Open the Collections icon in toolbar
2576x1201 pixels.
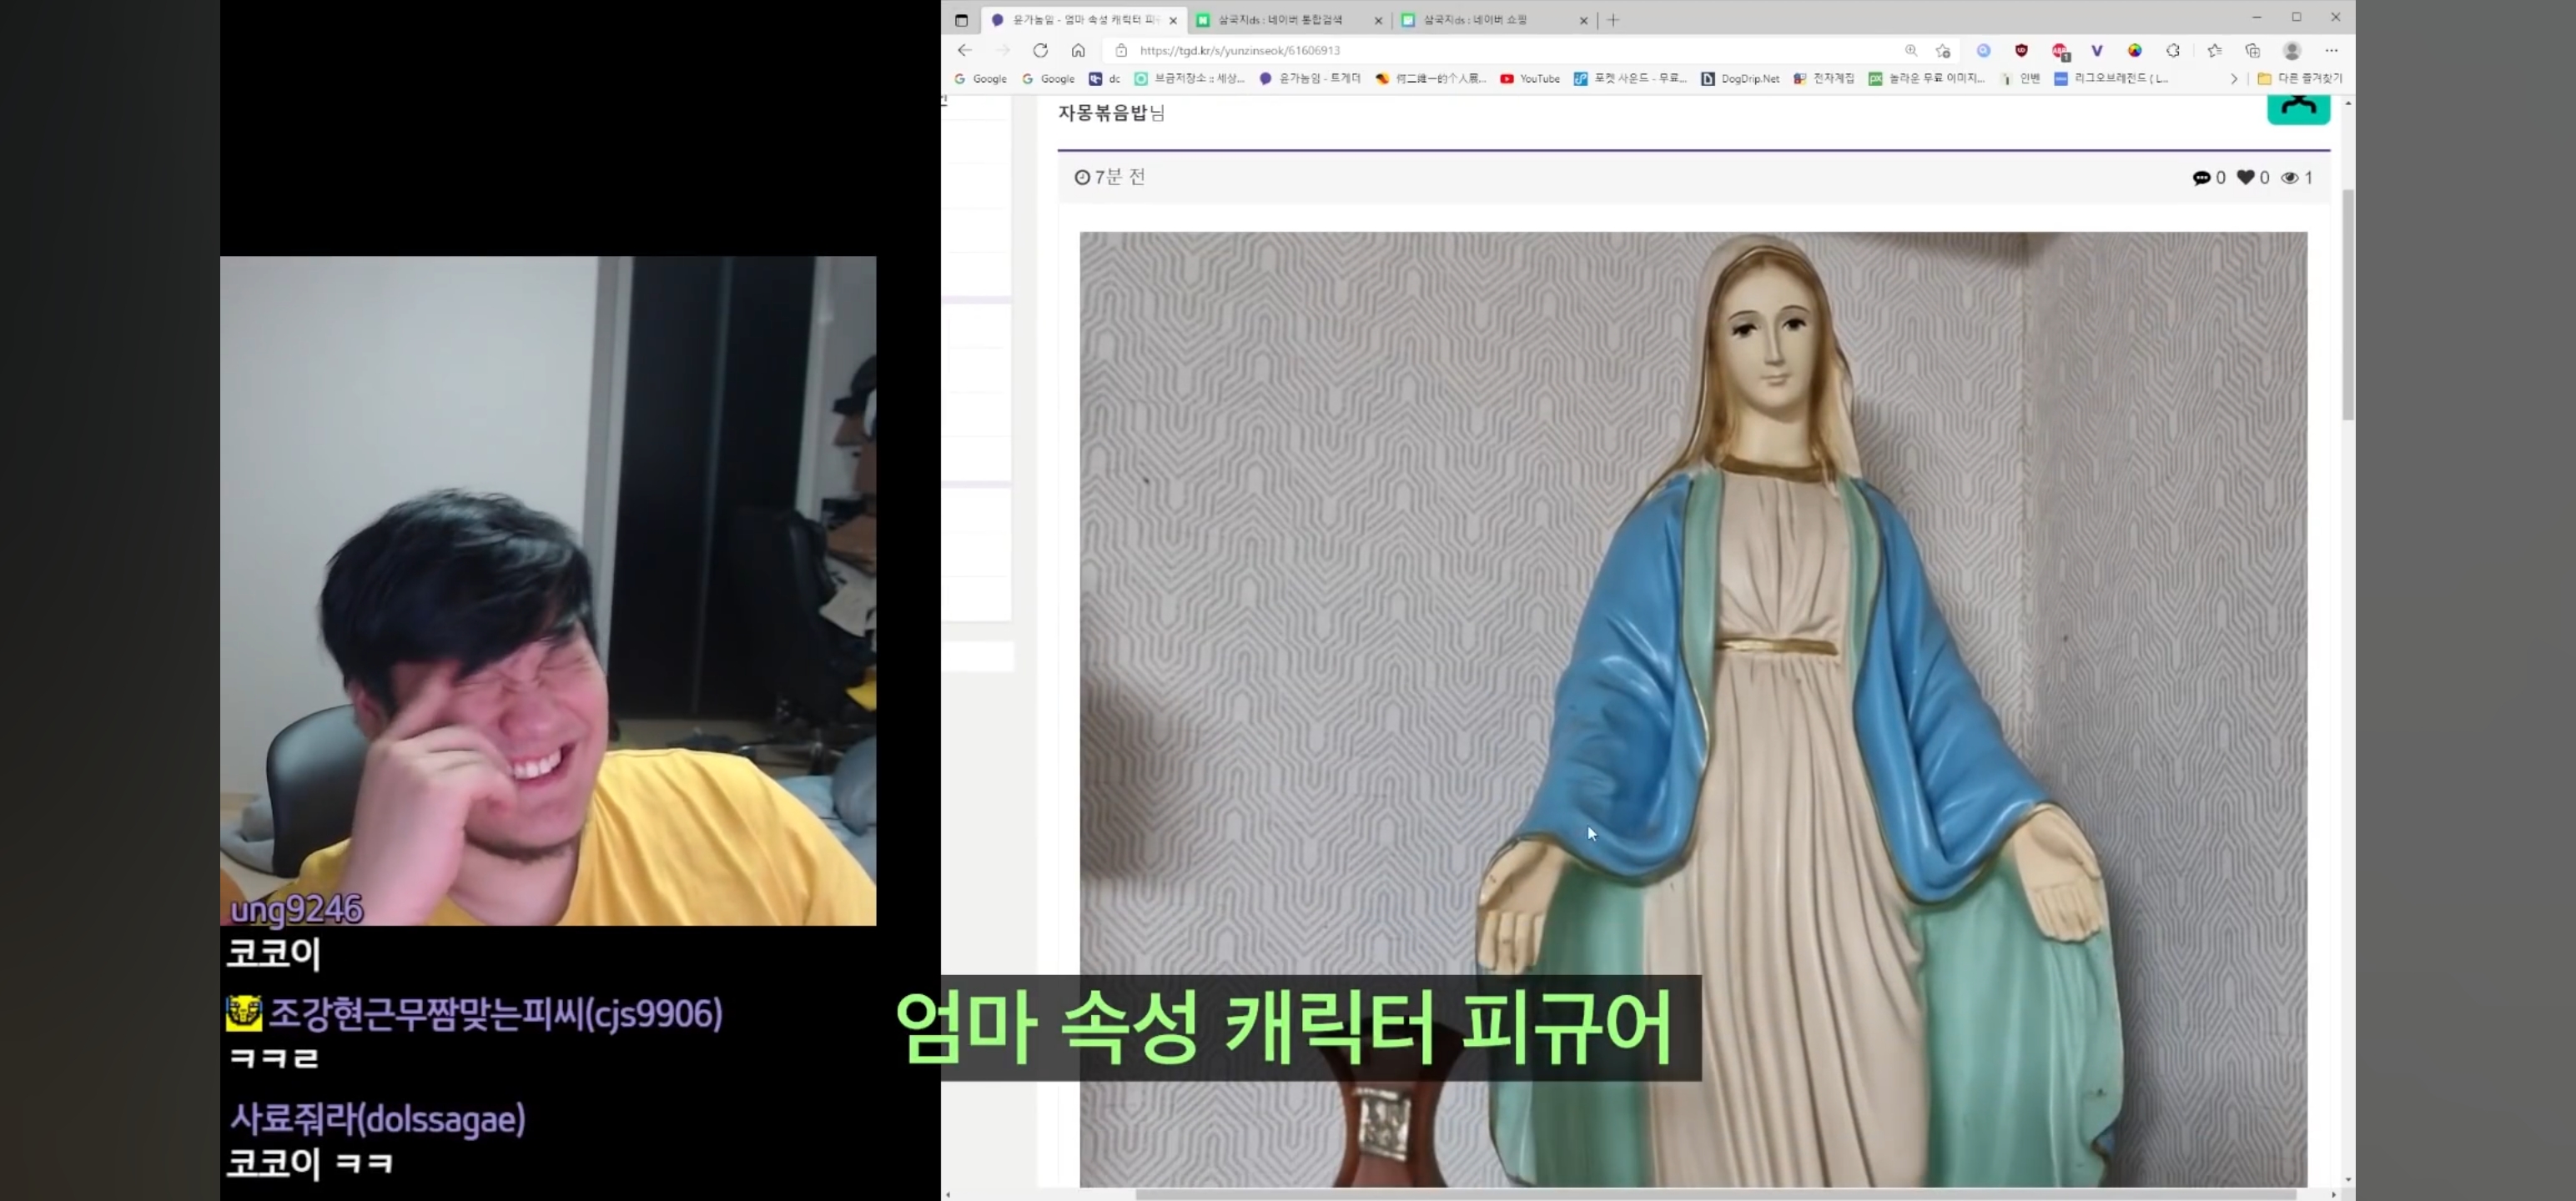click(x=2252, y=50)
